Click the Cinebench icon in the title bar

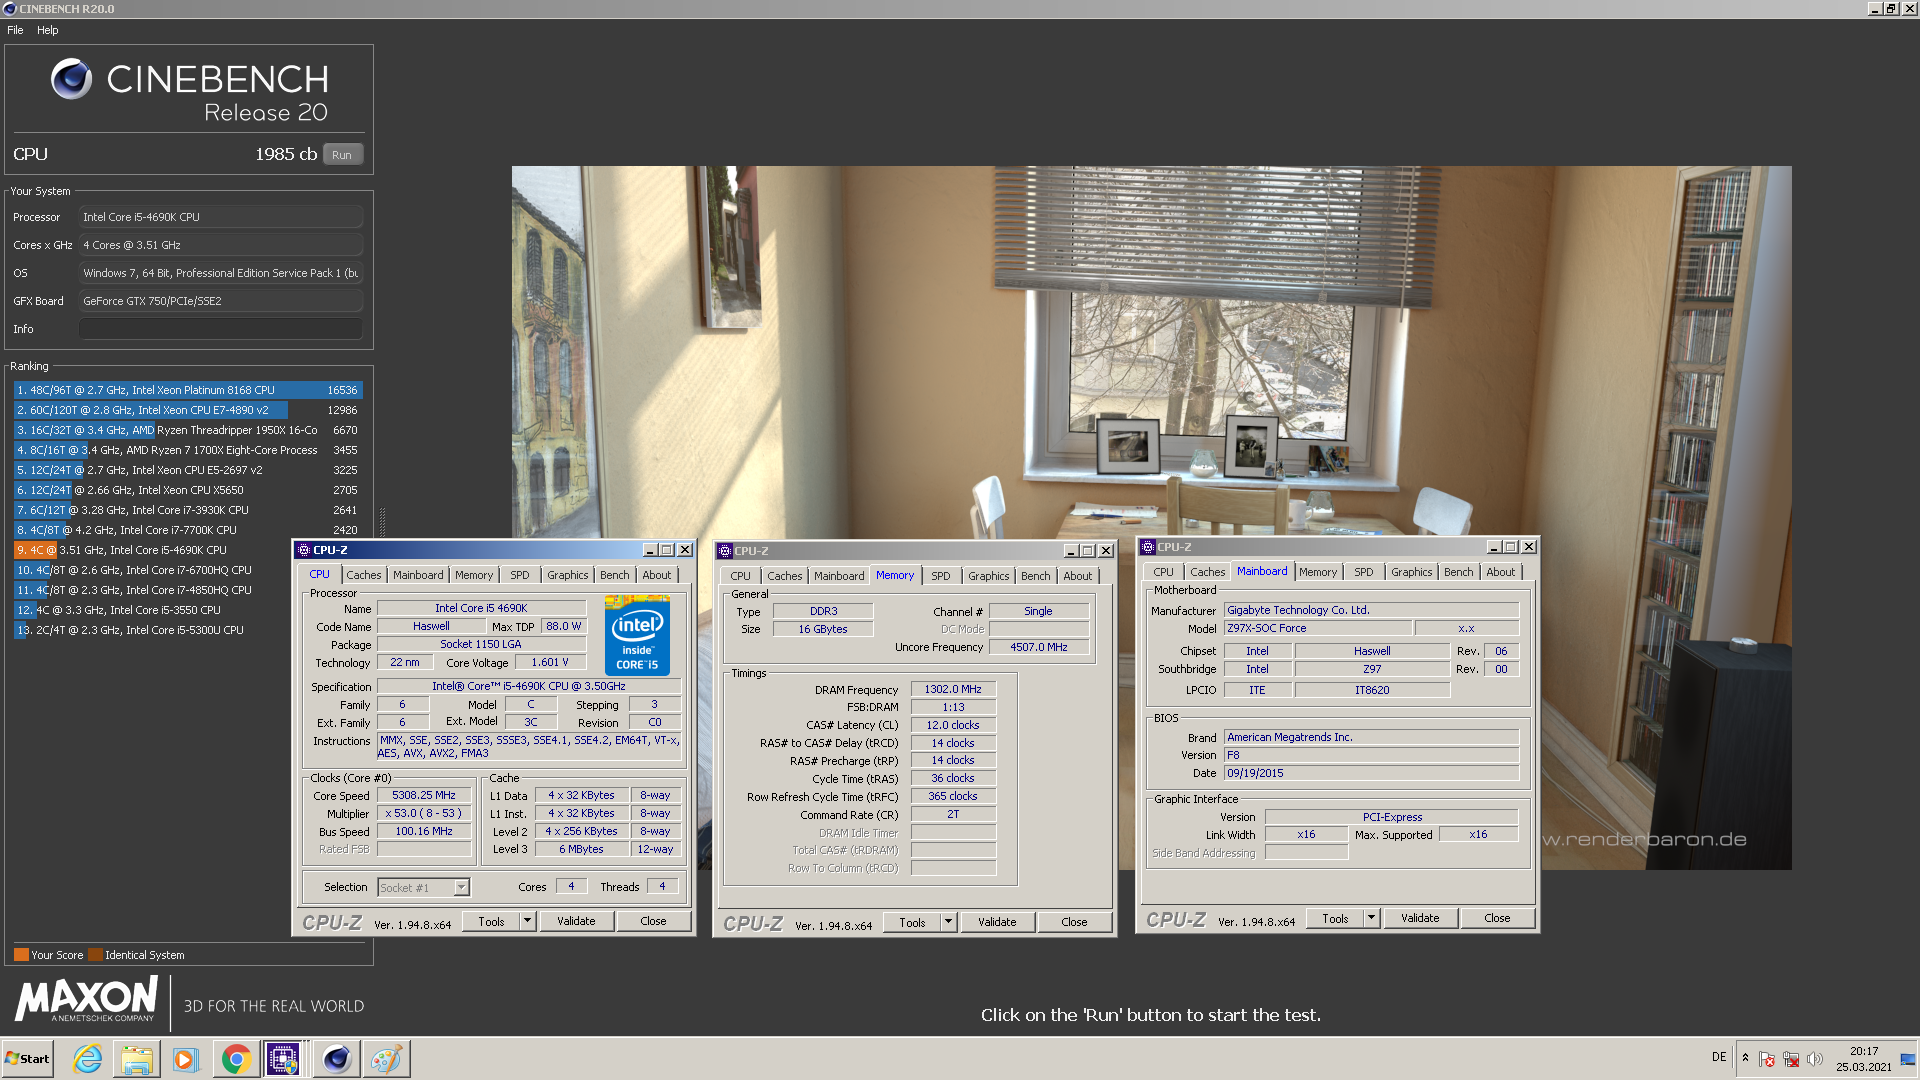(9, 9)
